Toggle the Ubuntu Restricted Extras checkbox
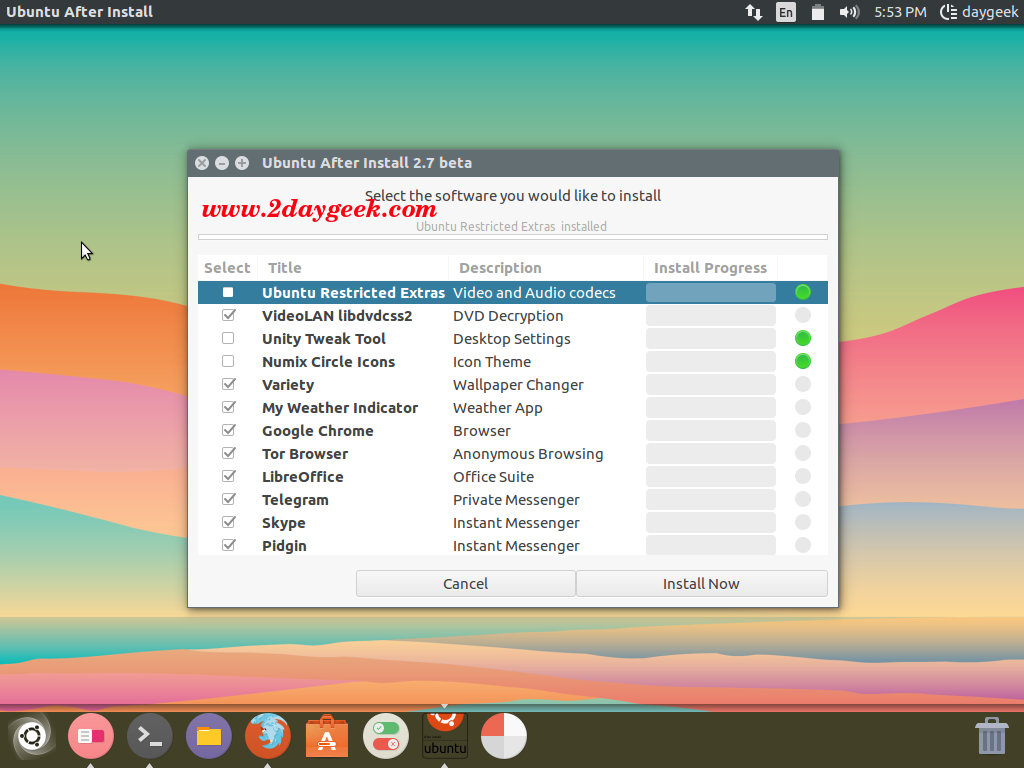 coord(228,292)
